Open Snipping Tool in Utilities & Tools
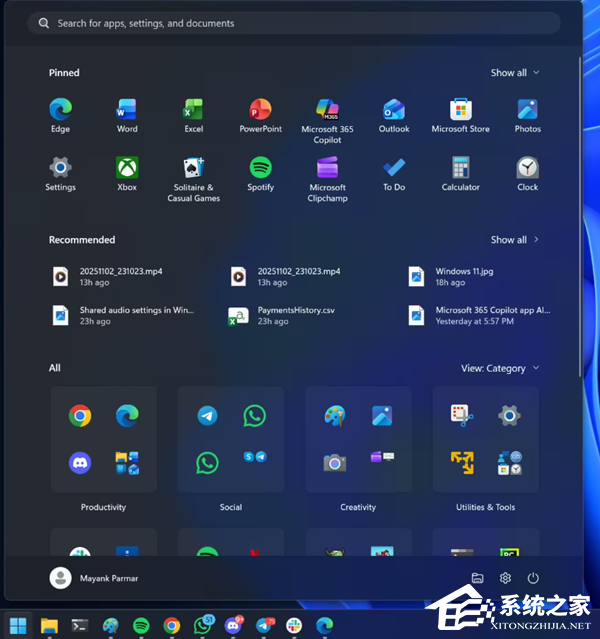The width and height of the screenshot is (600, 639). pos(462,416)
